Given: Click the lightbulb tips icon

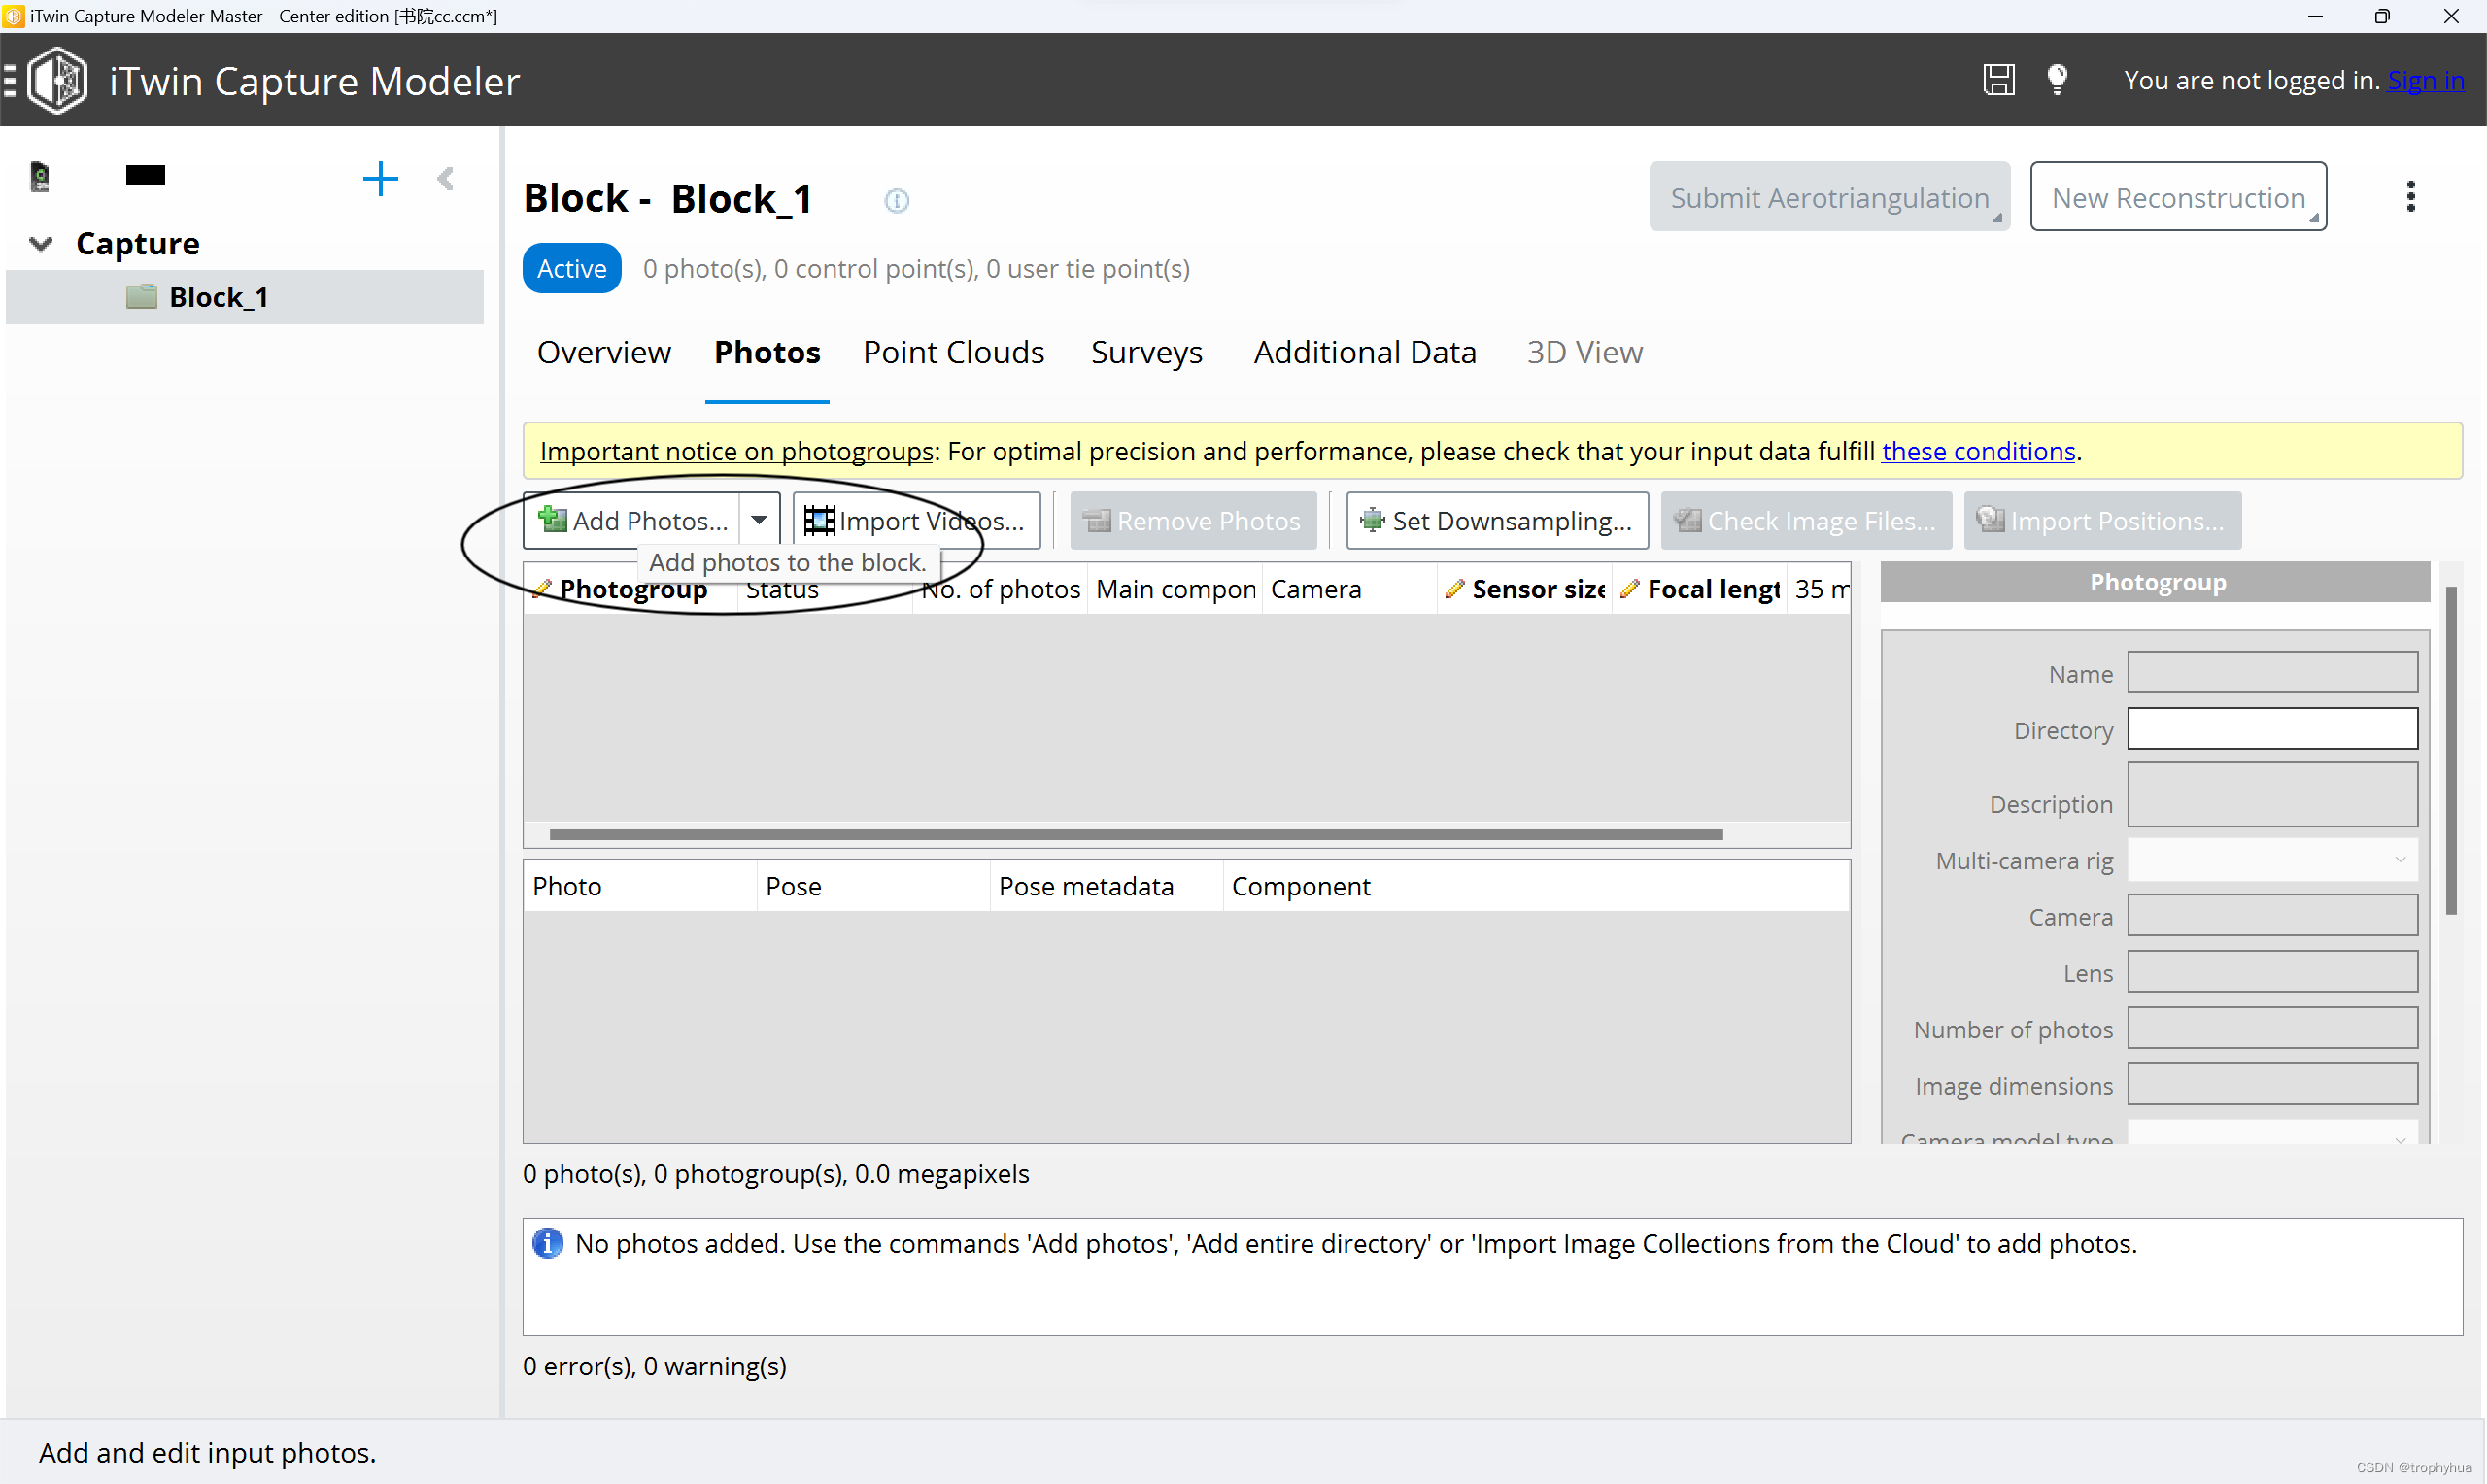Looking at the screenshot, I should pyautogui.click(x=2056, y=80).
